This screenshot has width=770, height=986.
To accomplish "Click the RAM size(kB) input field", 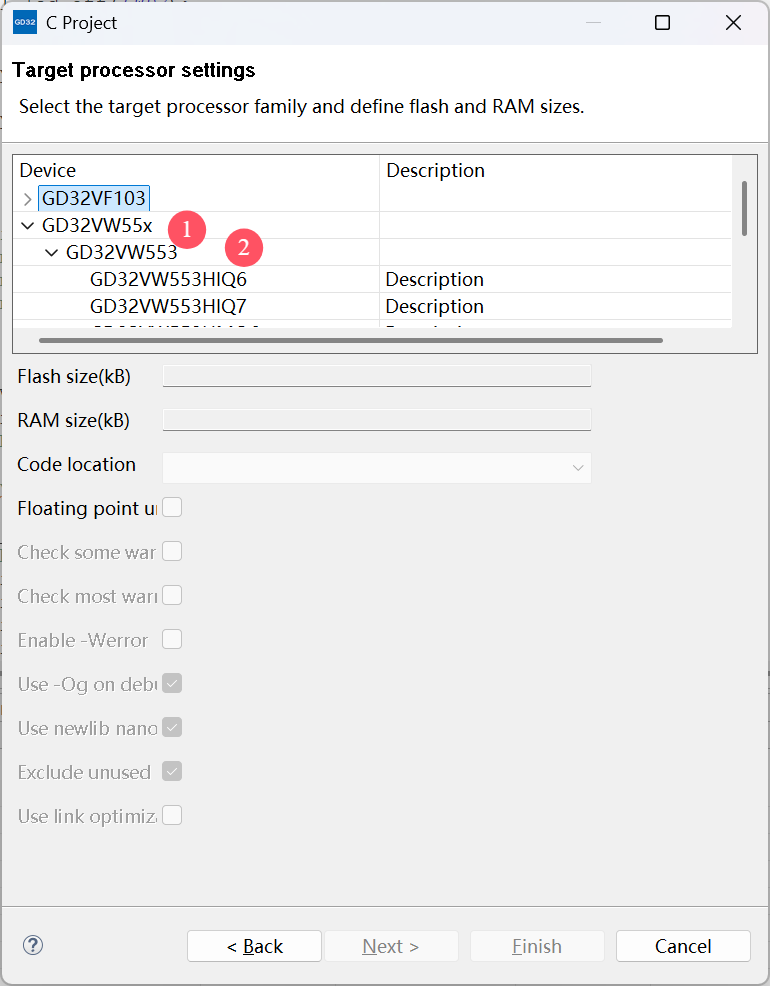I will (377, 420).
